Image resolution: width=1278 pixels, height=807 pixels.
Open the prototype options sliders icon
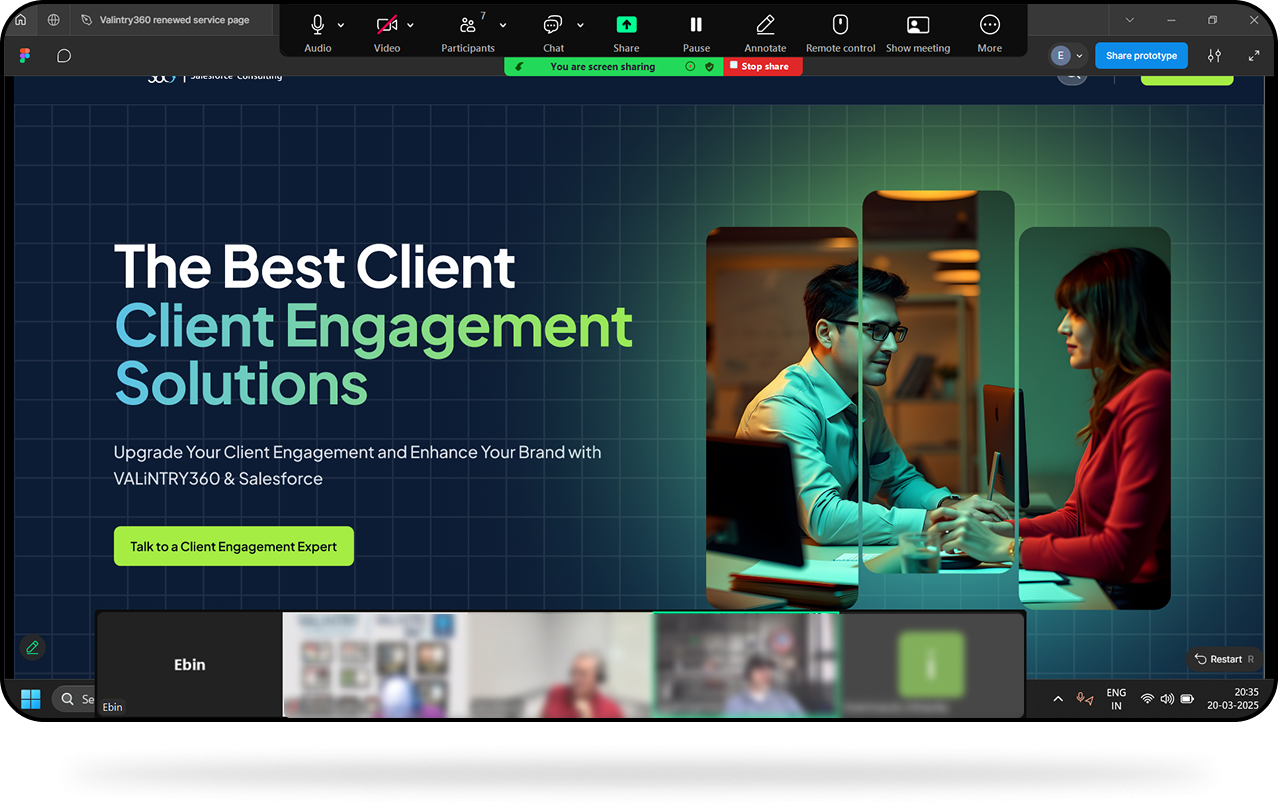(1214, 56)
